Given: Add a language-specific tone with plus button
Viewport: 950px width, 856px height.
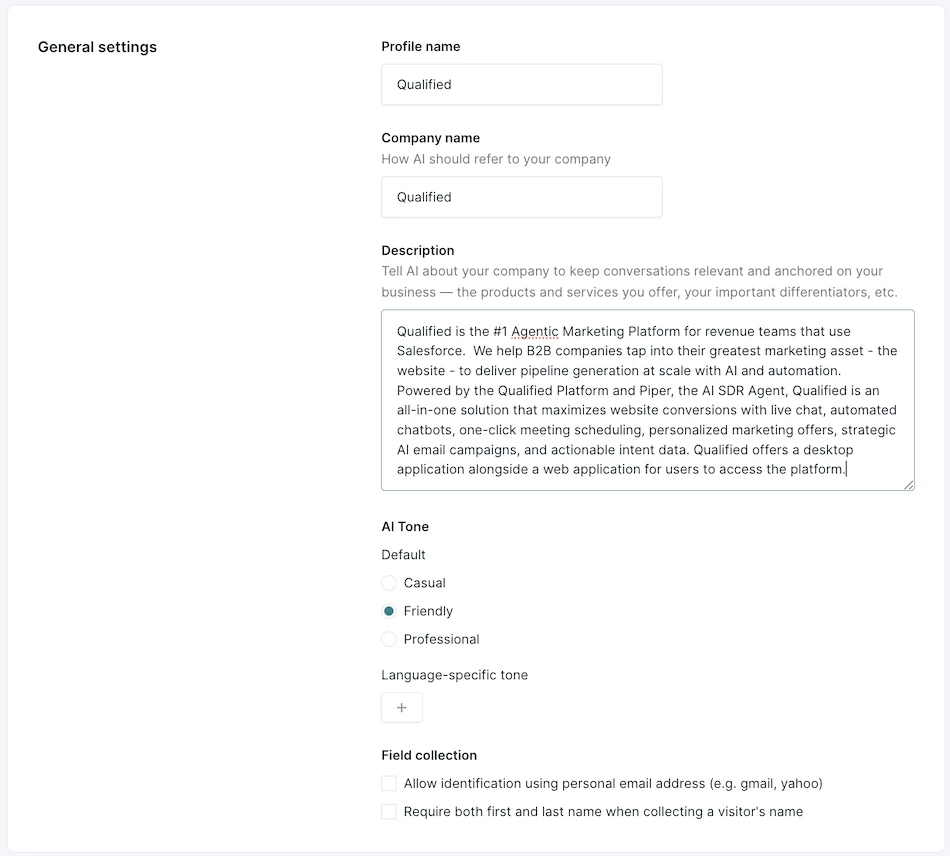Looking at the screenshot, I should (x=402, y=707).
